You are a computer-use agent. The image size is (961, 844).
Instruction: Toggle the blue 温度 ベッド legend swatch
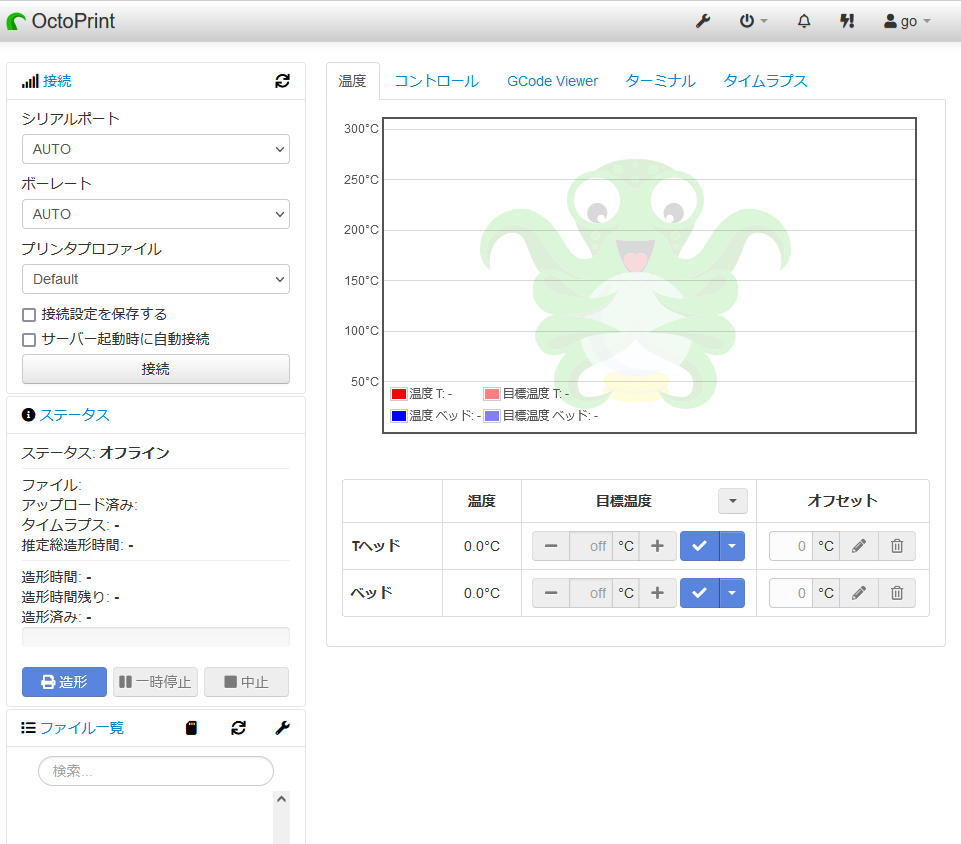tap(399, 416)
